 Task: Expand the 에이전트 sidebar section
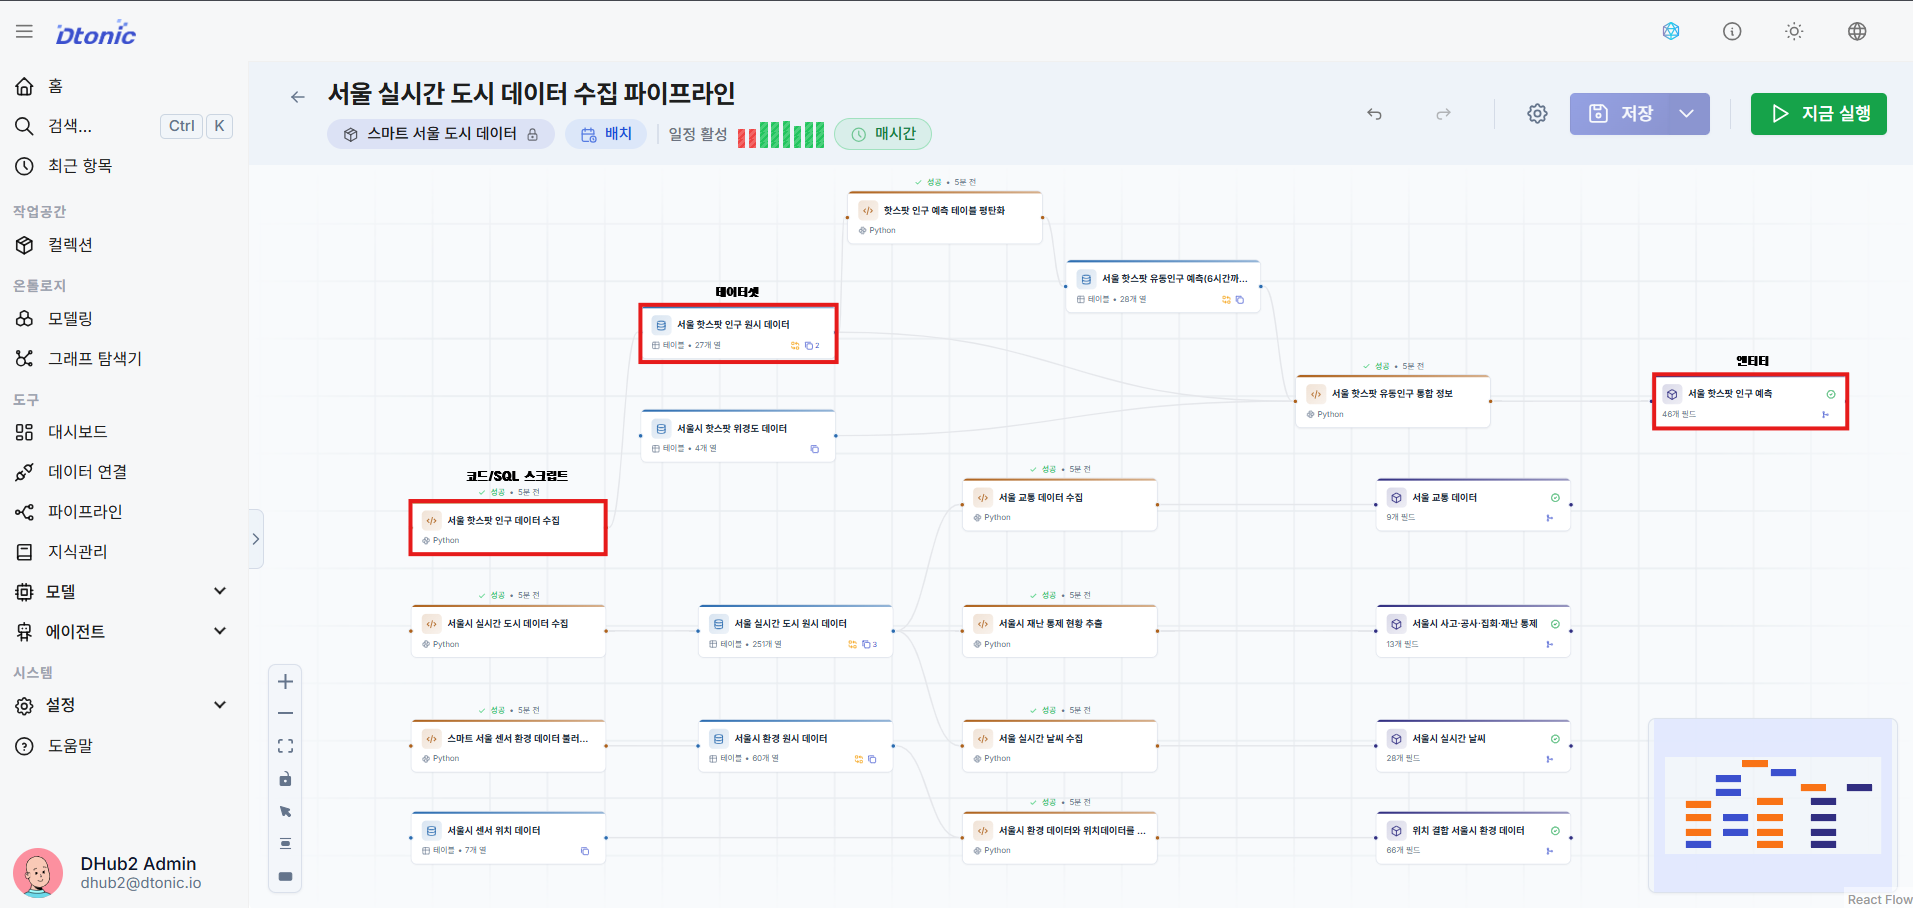tap(124, 632)
